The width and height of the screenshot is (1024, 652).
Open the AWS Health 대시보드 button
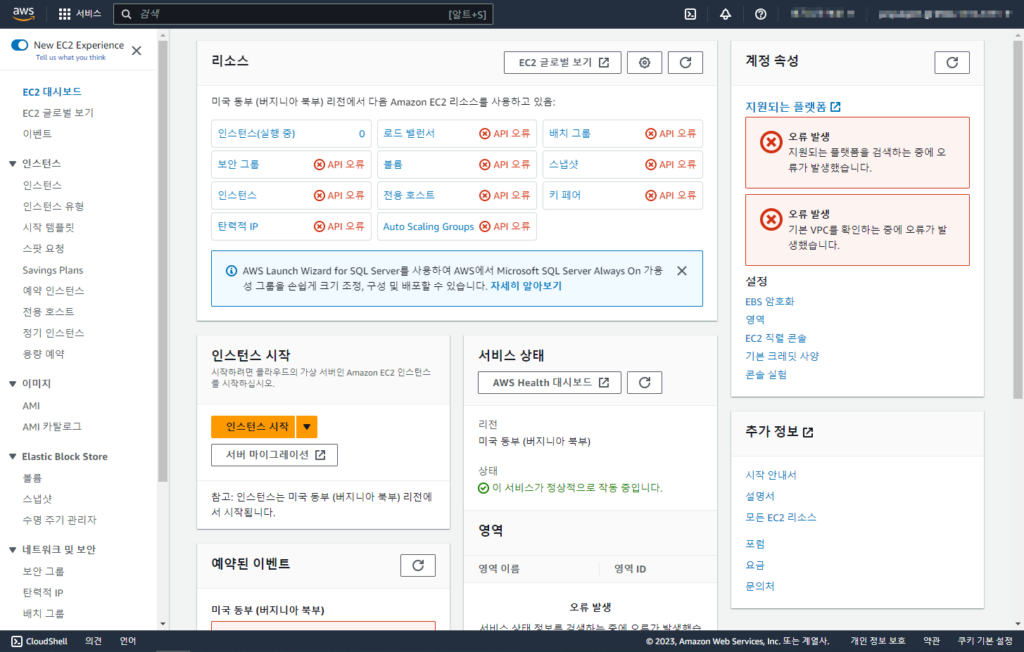[549, 383]
